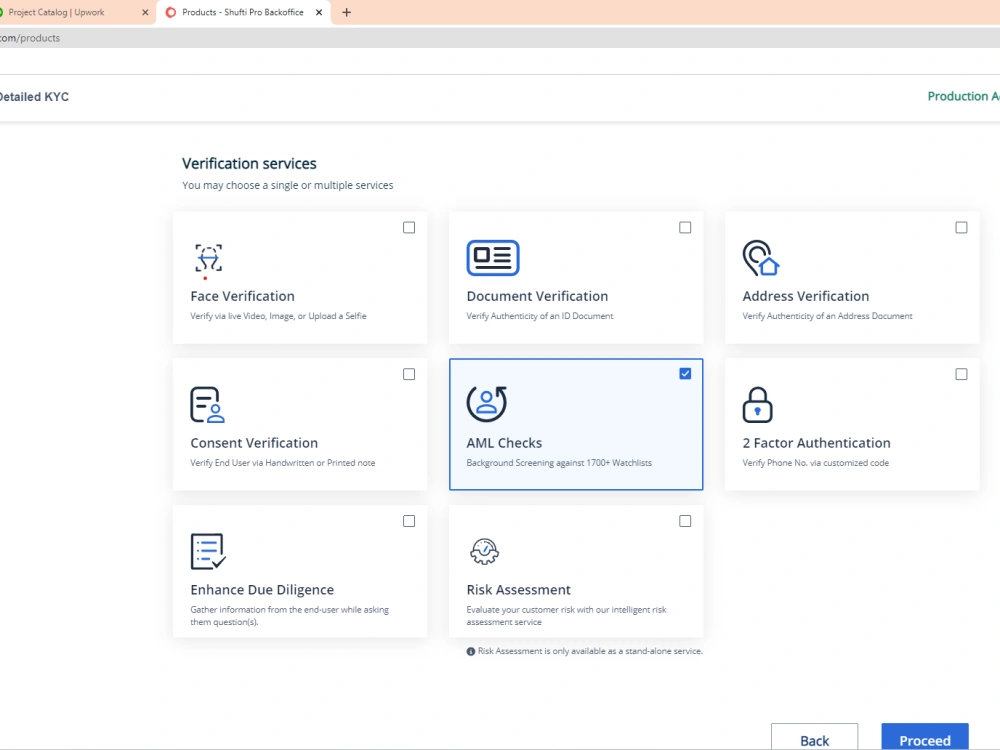Click the Consent Verification person icon

[x=207, y=404]
